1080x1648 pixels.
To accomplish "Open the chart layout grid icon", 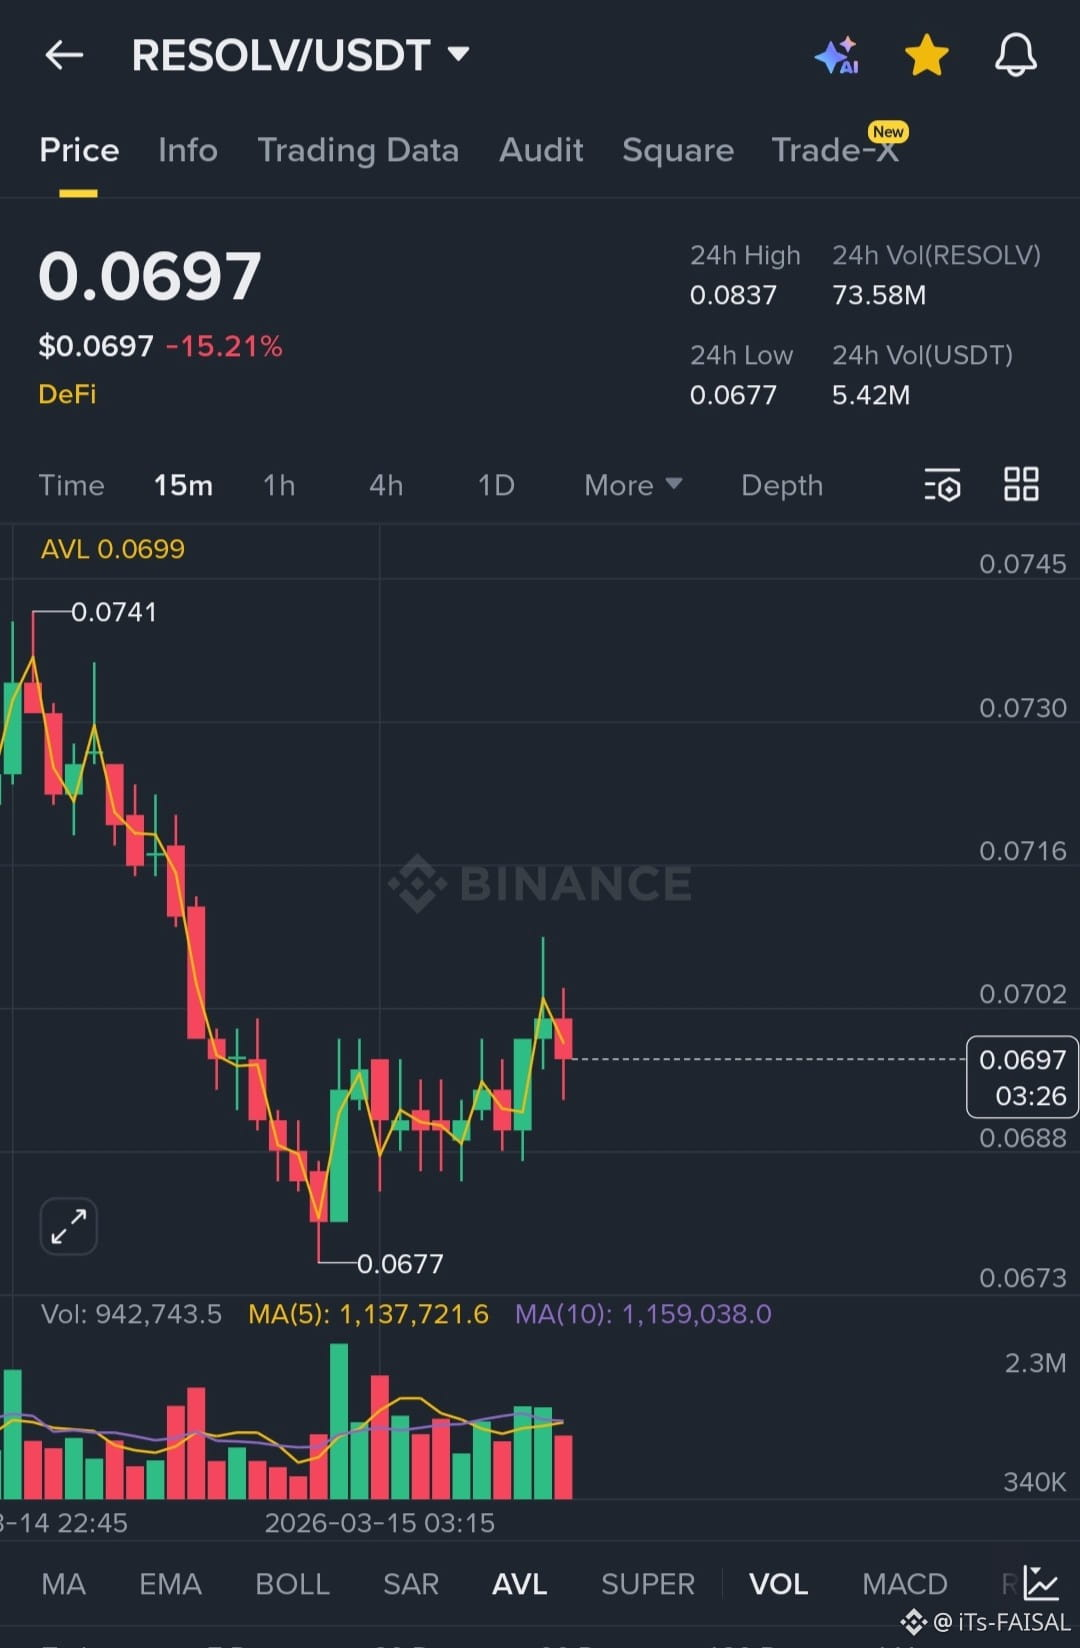I will [x=1021, y=484].
